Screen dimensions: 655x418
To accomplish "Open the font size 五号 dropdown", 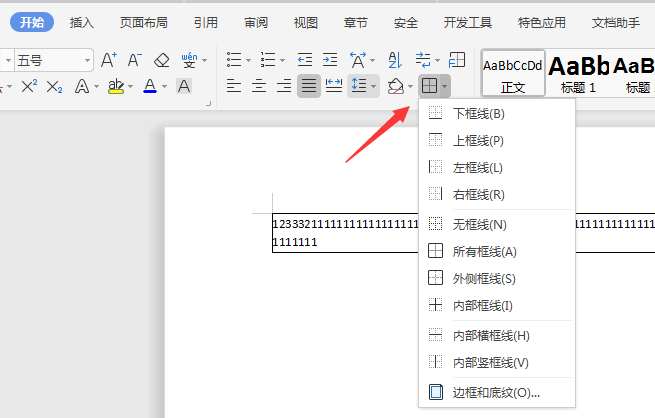I will [87, 61].
